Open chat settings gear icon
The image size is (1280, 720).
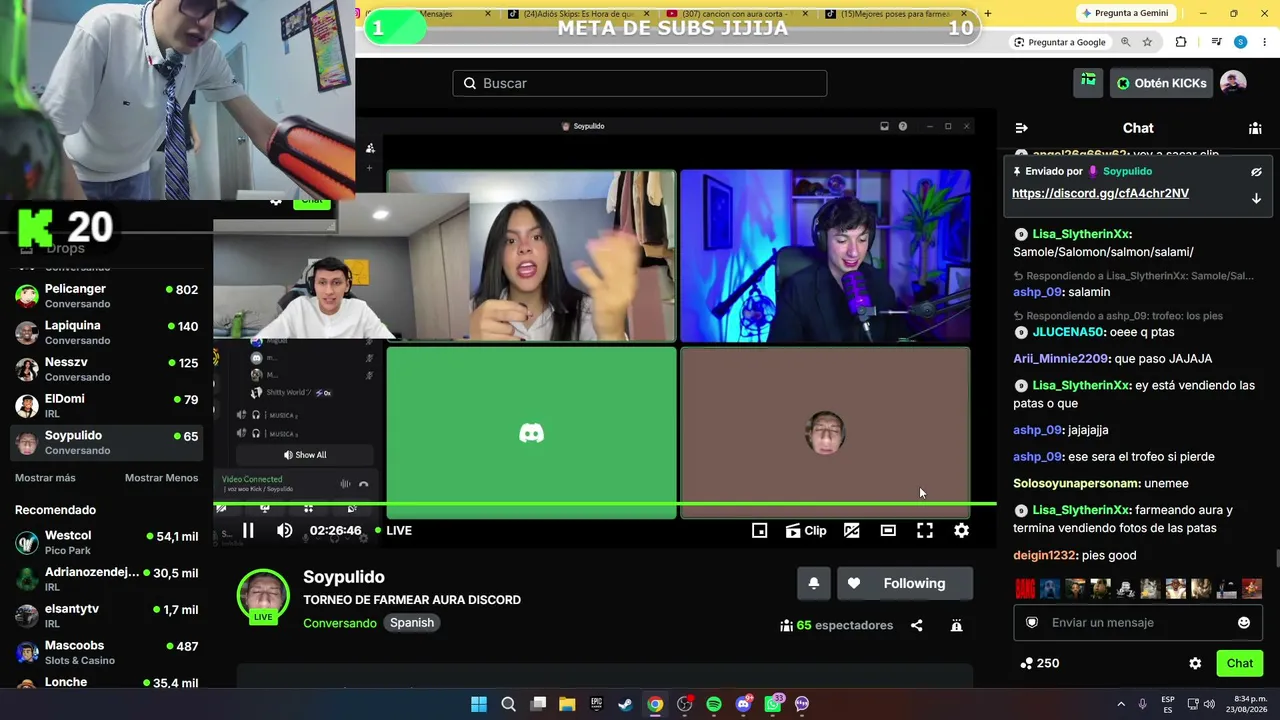coord(1195,663)
